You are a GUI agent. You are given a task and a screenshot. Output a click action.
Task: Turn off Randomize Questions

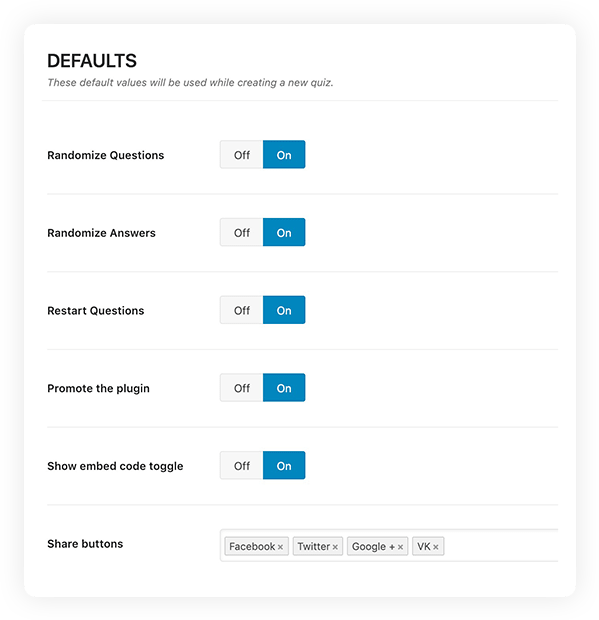pos(242,155)
